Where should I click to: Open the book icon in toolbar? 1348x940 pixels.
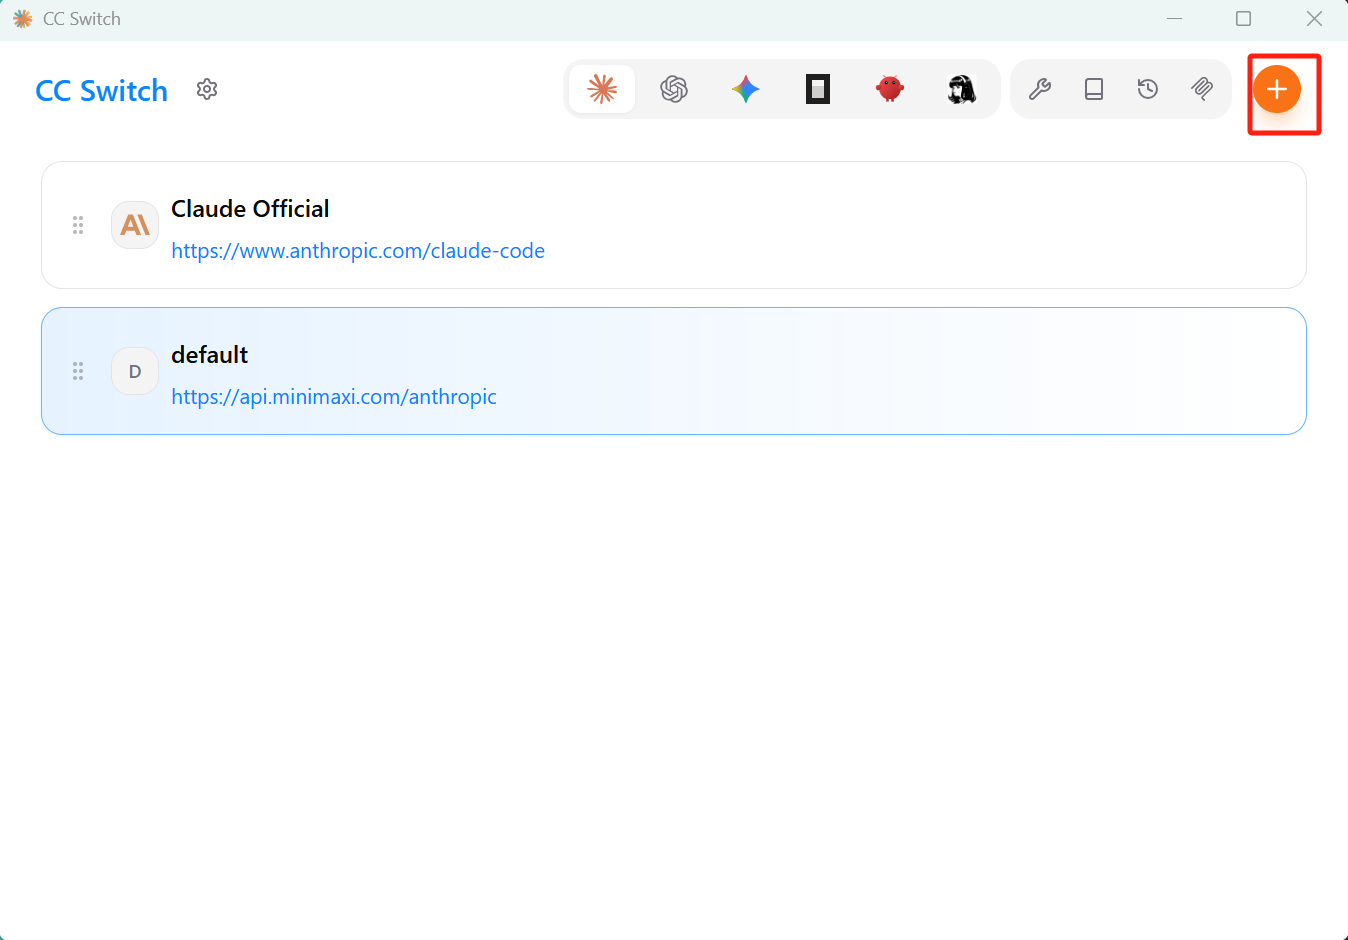(x=1094, y=89)
